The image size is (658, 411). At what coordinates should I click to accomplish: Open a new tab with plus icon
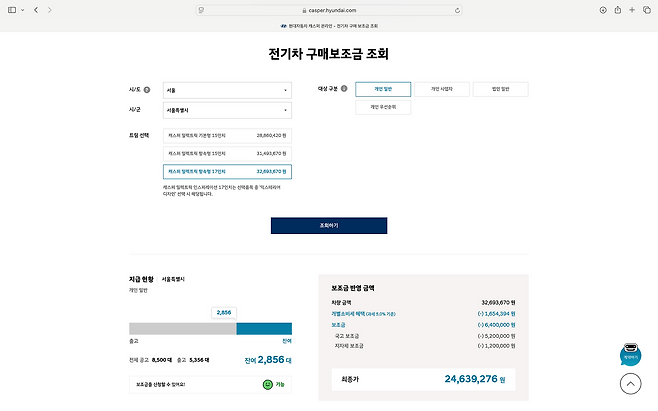(631, 9)
